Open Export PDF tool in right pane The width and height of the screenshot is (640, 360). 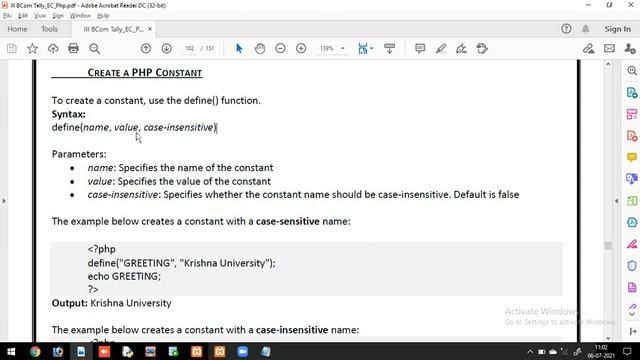coord(632,93)
